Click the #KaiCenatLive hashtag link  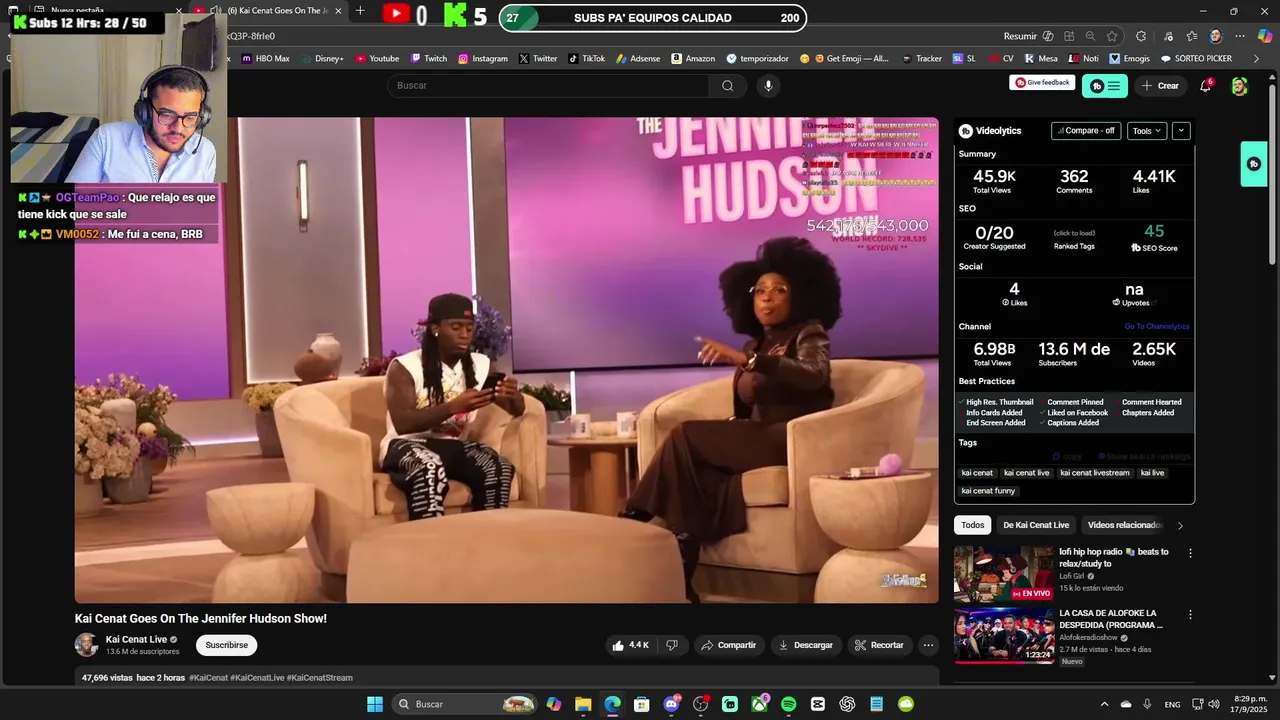click(x=257, y=678)
